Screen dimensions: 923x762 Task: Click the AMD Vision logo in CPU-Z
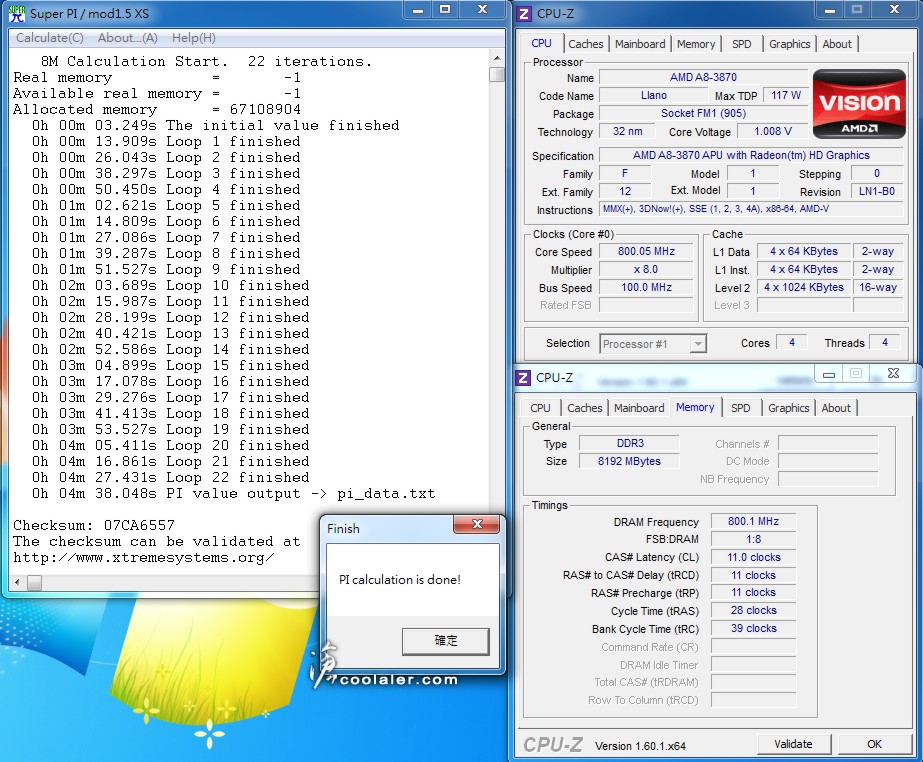859,104
